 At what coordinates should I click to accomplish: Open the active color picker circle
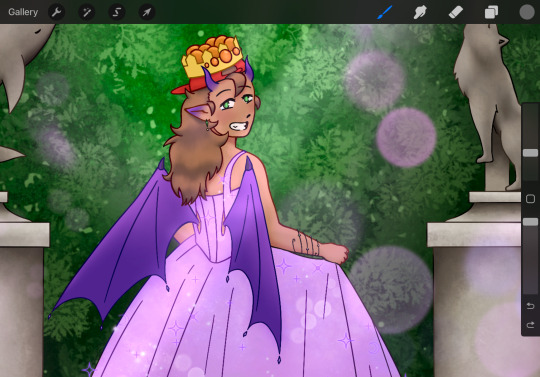click(527, 12)
